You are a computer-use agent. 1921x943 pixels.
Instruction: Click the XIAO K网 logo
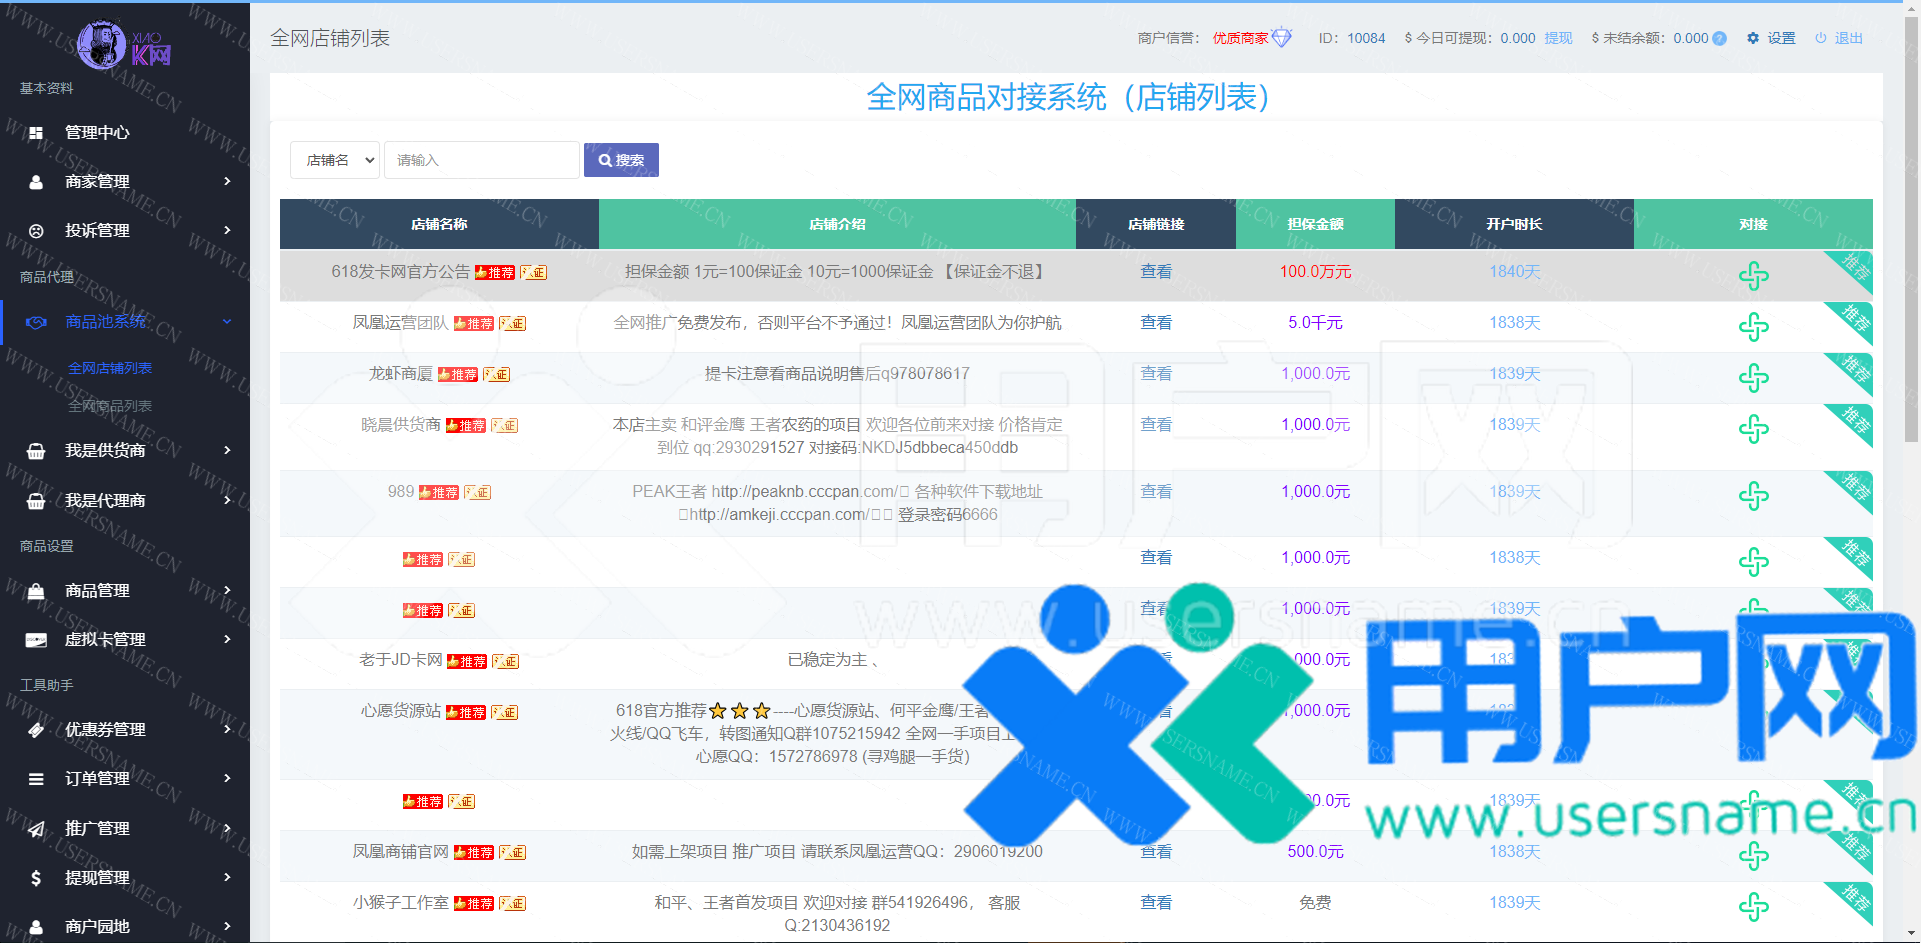[125, 45]
